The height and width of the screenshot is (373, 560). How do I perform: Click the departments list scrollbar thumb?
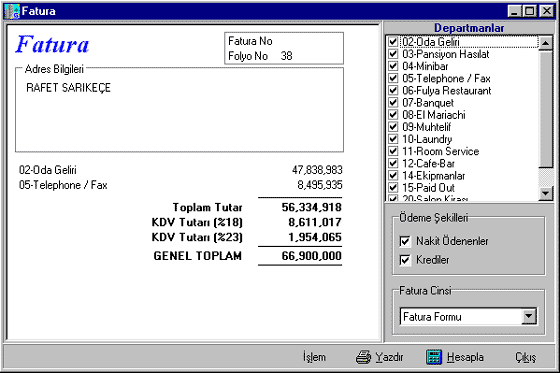pos(545,109)
